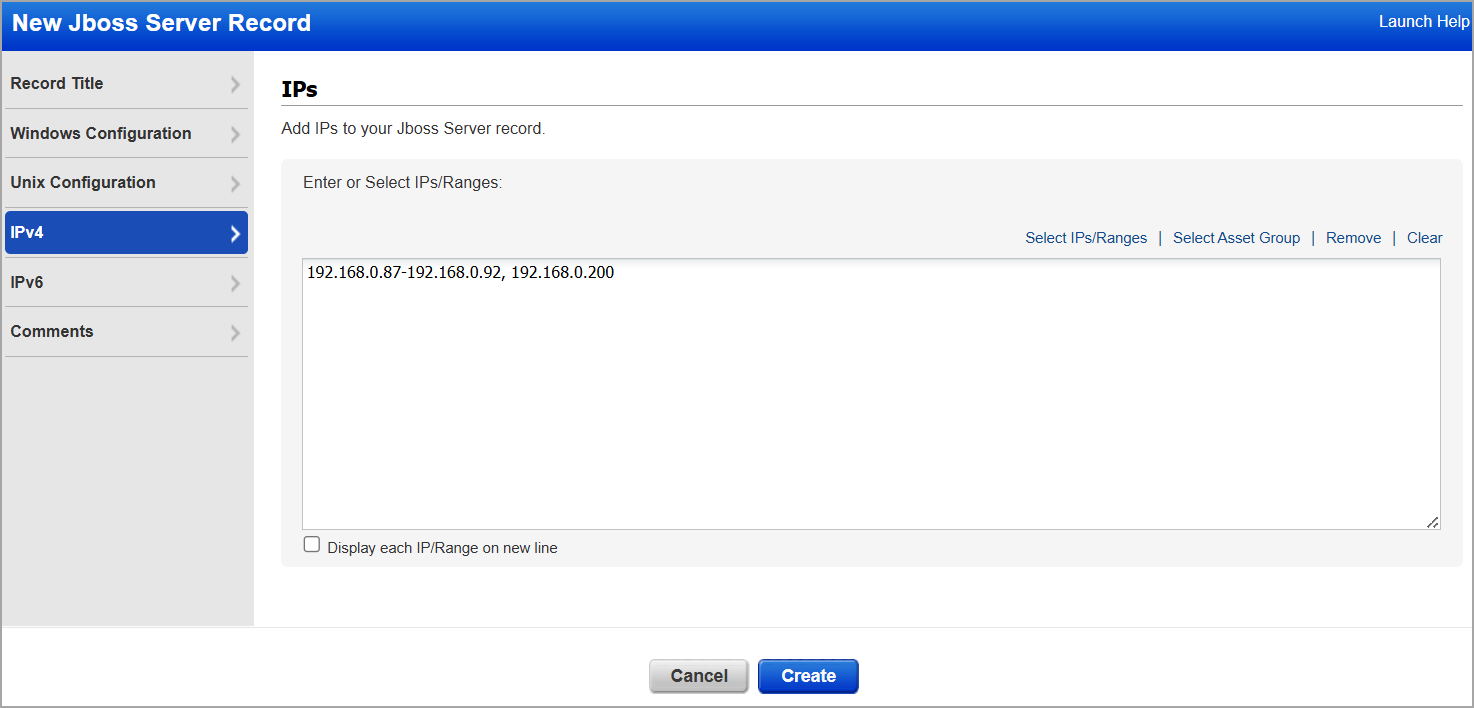This screenshot has width=1474, height=708.
Task: Click the Clear link
Action: coord(1424,238)
